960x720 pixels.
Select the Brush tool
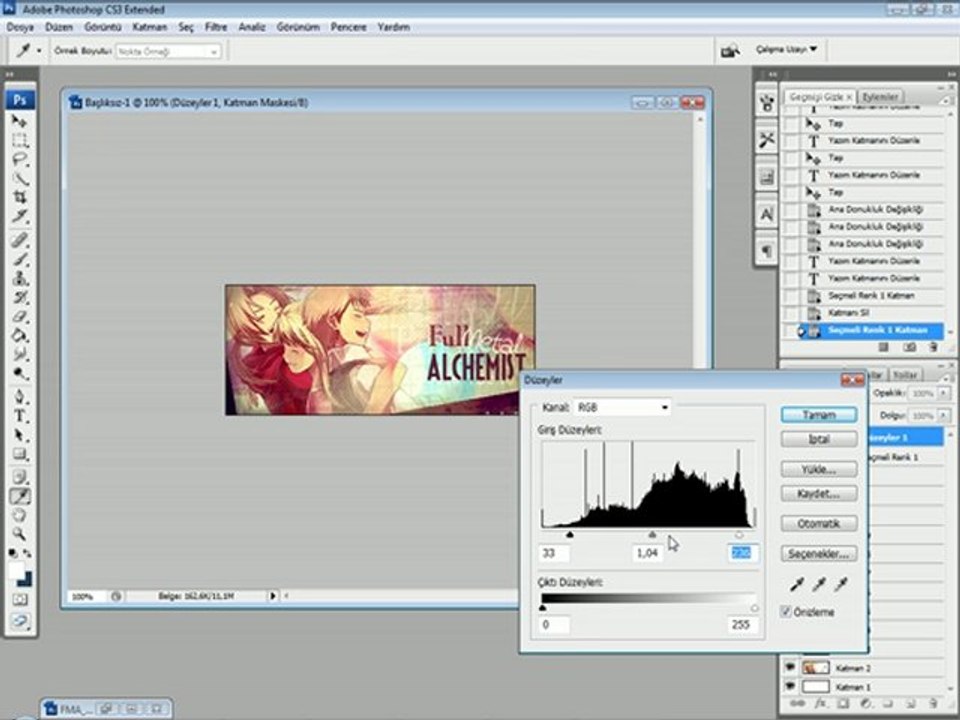pos(20,258)
